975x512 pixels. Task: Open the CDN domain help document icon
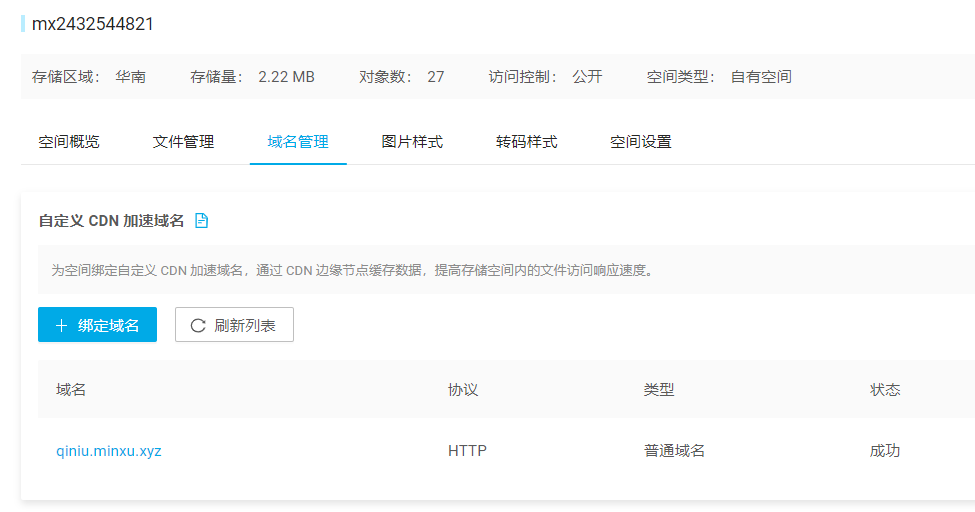[x=201, y=221]
